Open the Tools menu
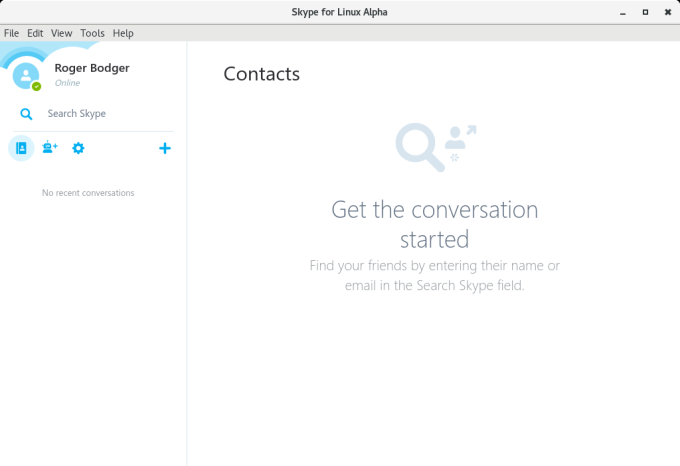 (x=92, y=33)
